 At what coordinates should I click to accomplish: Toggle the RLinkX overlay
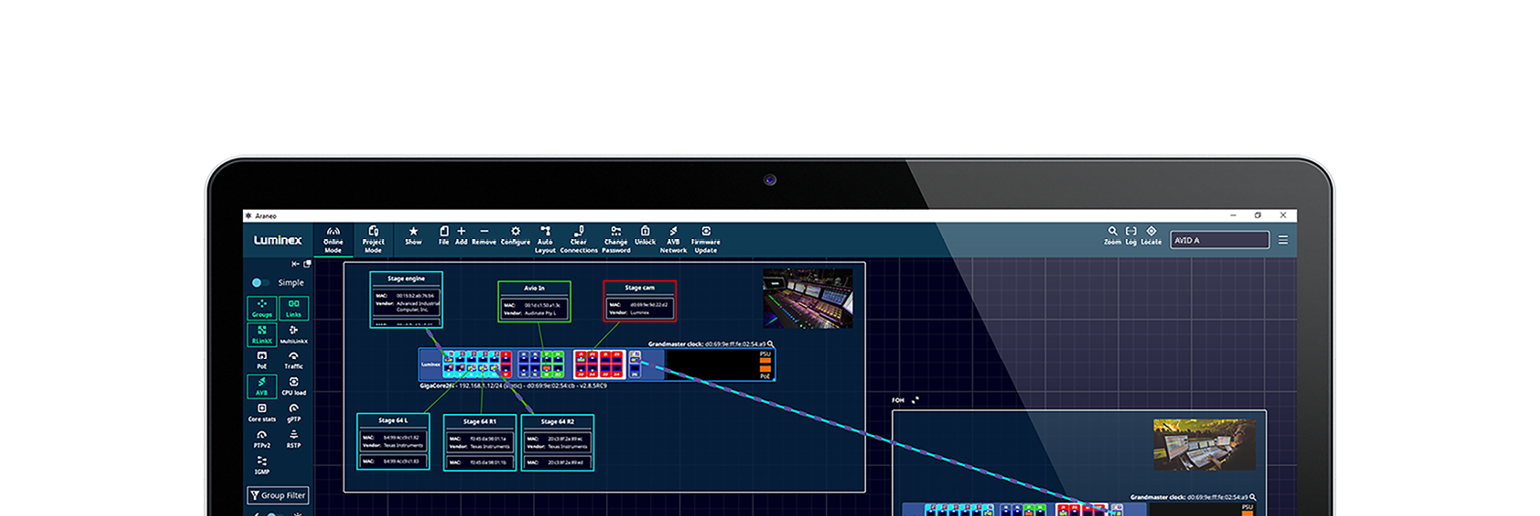click(x=262, y=335)
